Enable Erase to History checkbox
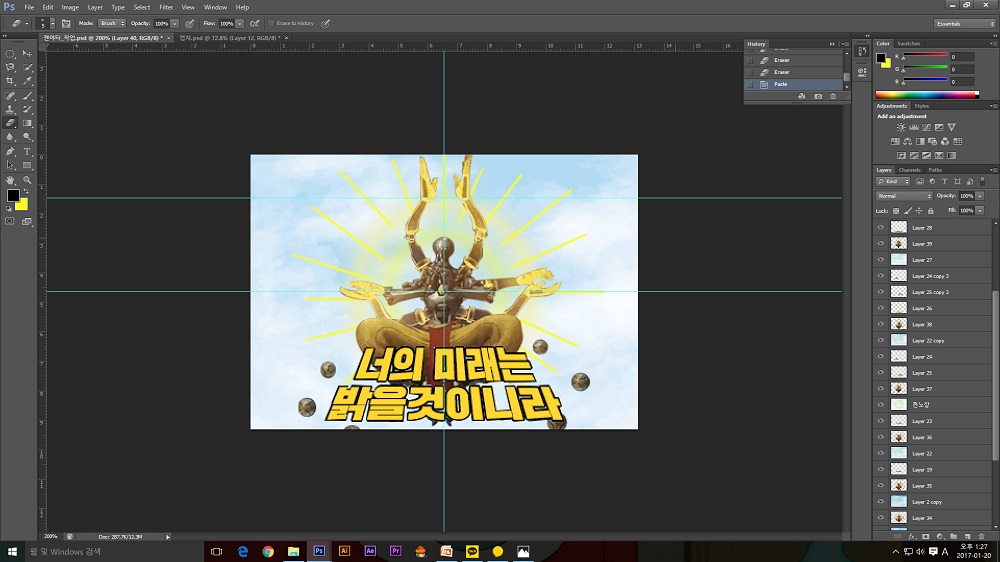Image resolution: width=1000 pixels, height=562 pixels. pyautogui.click(x=271, y=23)
